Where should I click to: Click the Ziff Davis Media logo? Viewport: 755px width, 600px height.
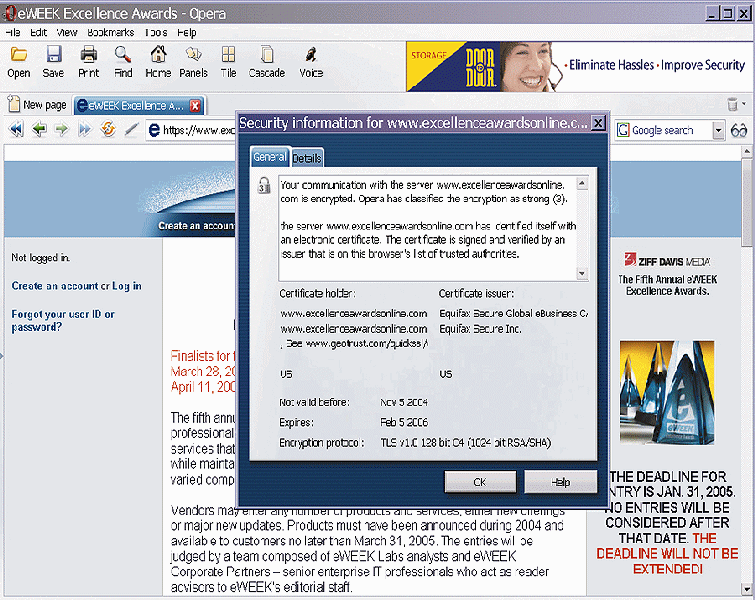coord(667,261)
